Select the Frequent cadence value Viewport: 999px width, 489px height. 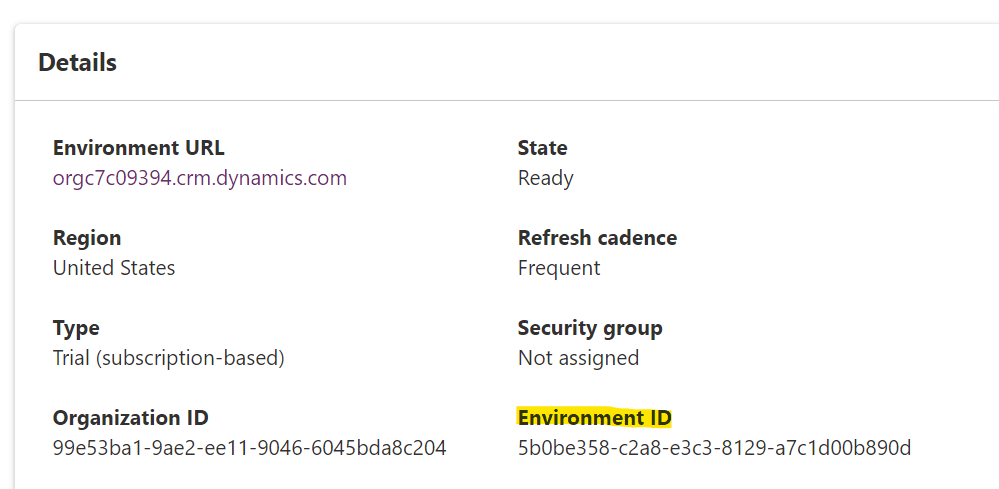[x=559, y=268]
